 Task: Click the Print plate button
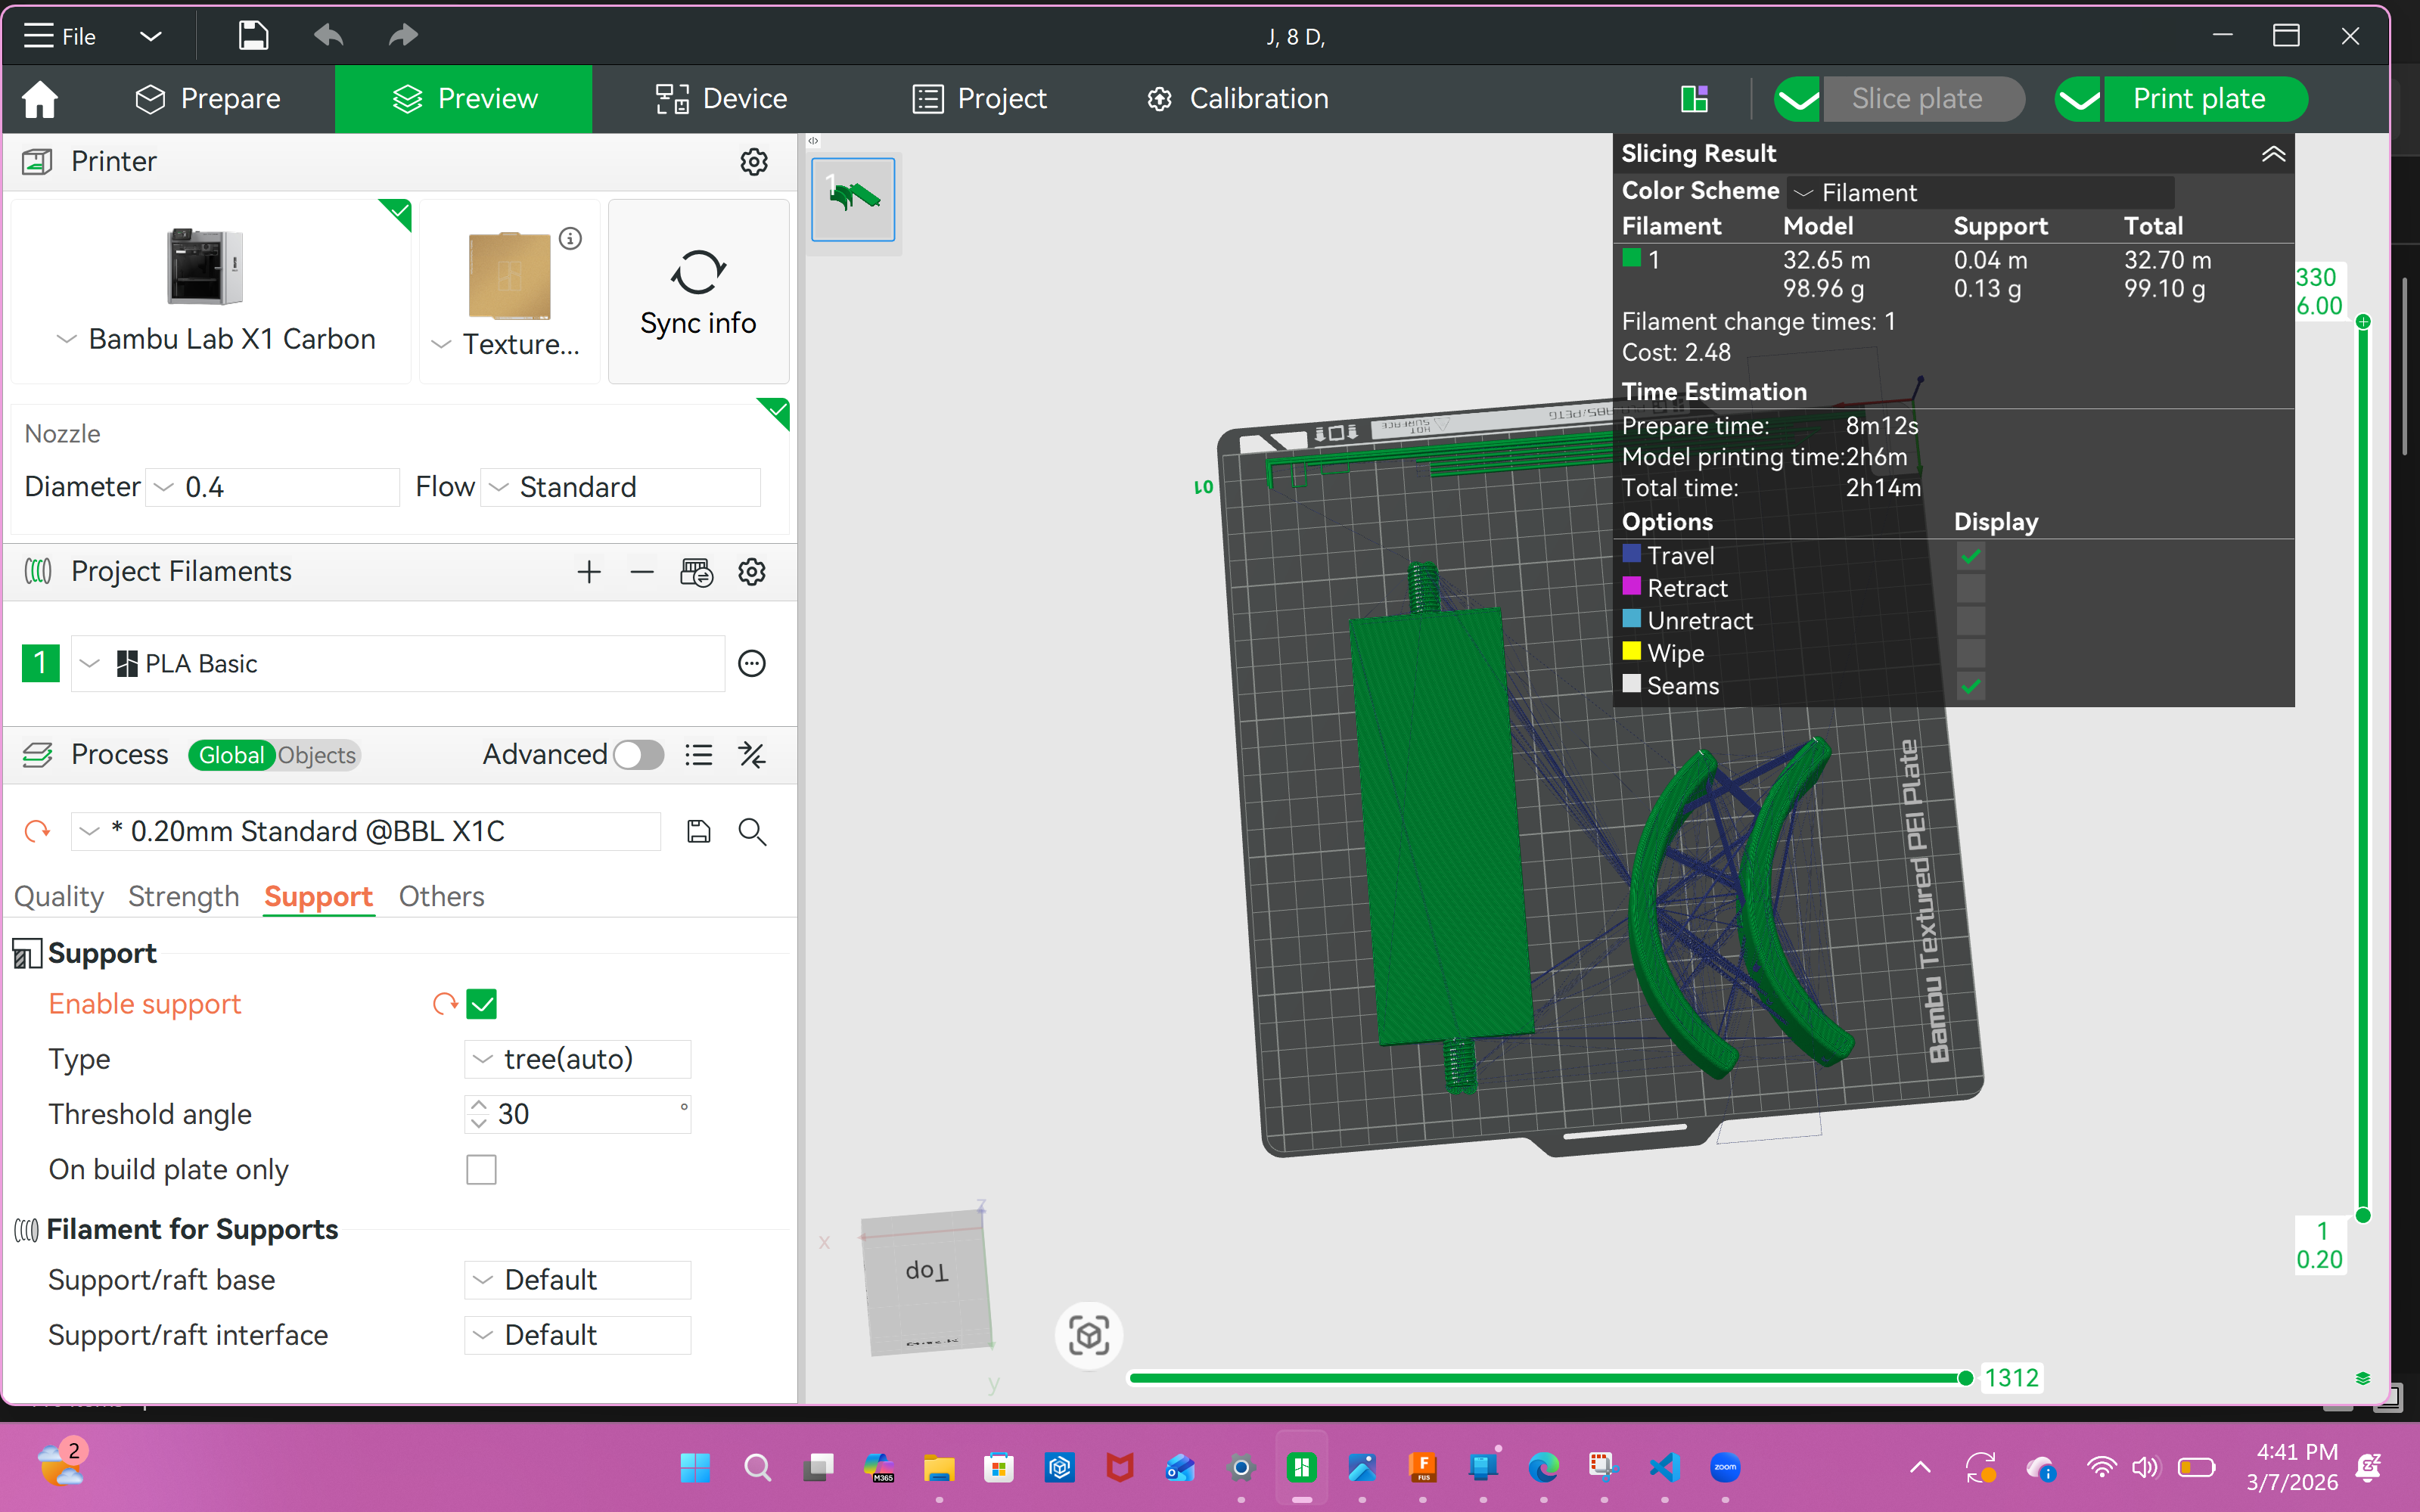tap(2198, 99)
